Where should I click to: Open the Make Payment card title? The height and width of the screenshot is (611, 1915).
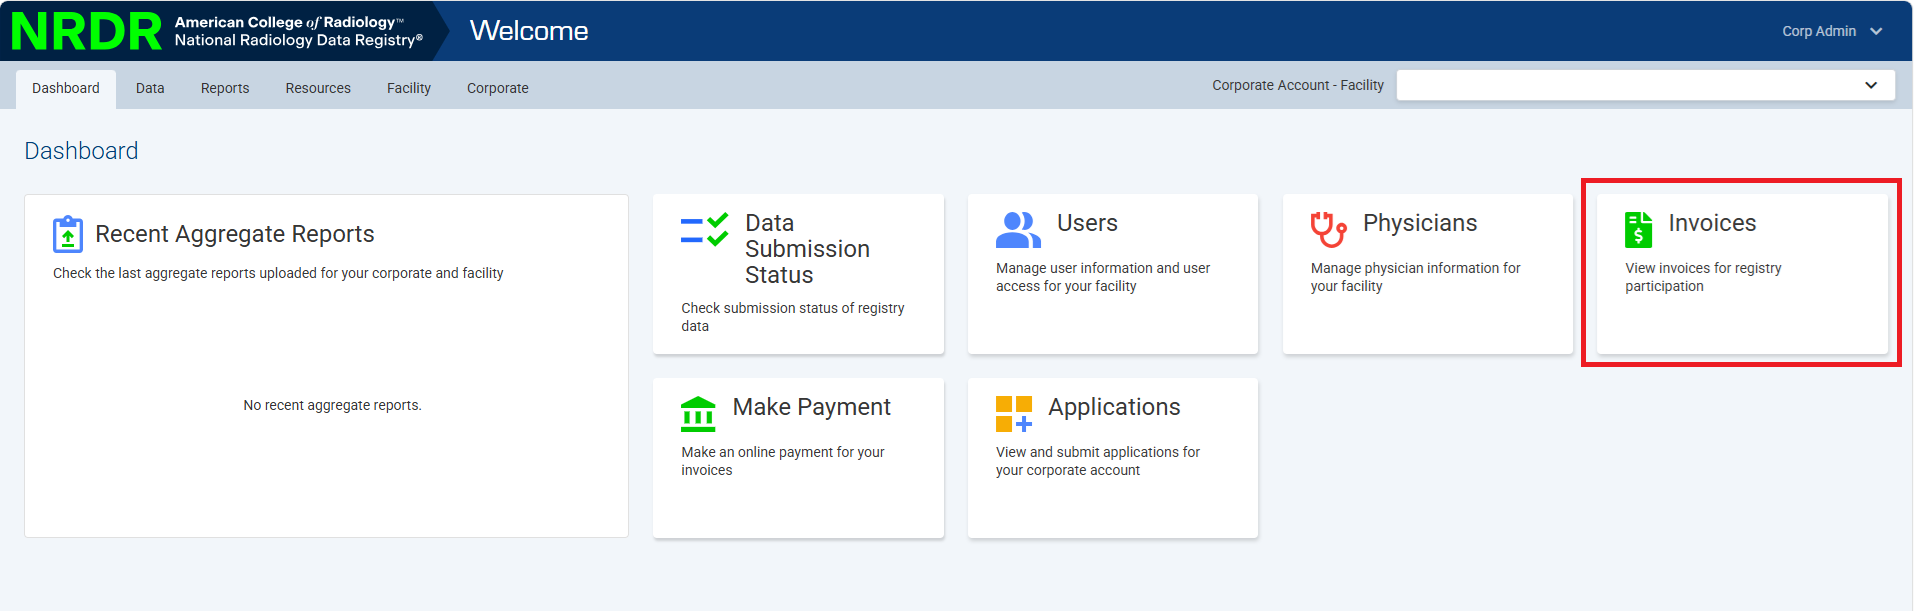(x=811, y=407)
